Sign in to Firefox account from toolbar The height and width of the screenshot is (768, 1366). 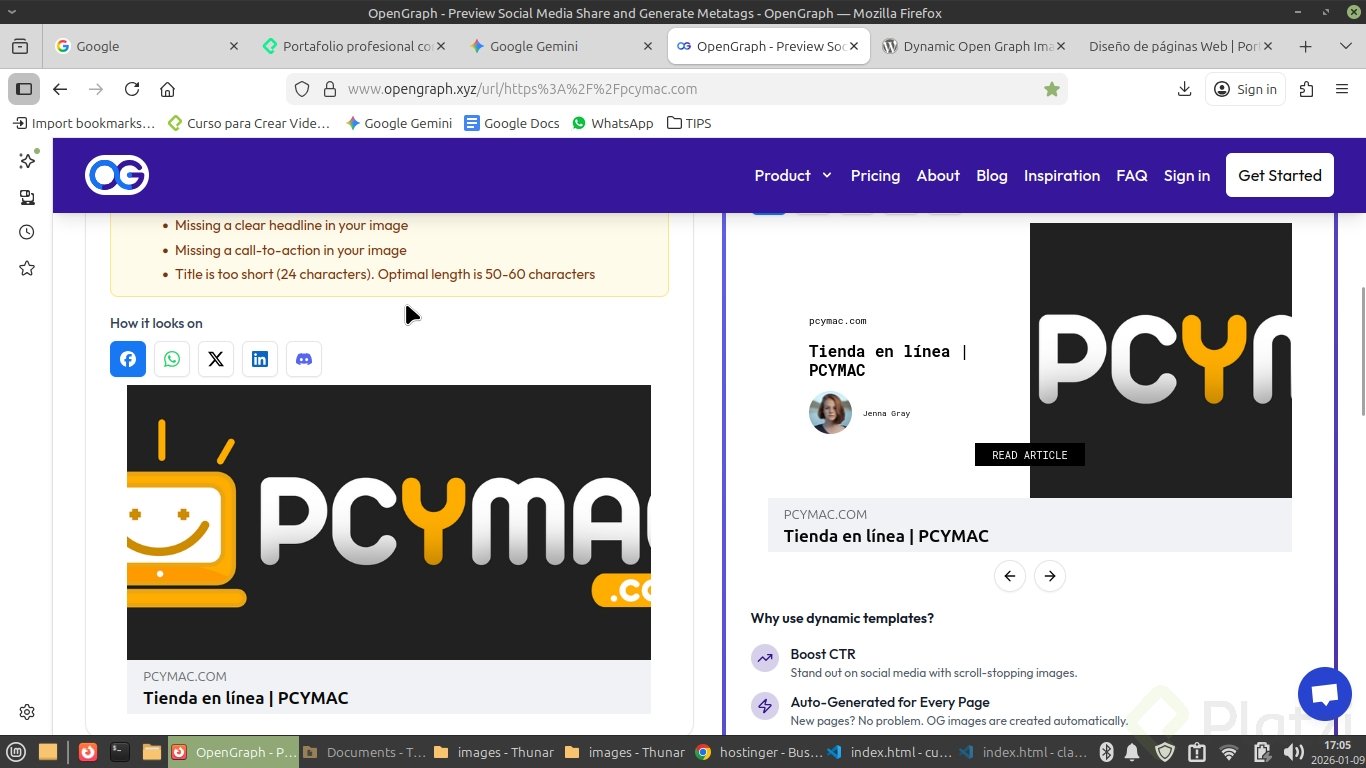click(x=1245, y=89)
